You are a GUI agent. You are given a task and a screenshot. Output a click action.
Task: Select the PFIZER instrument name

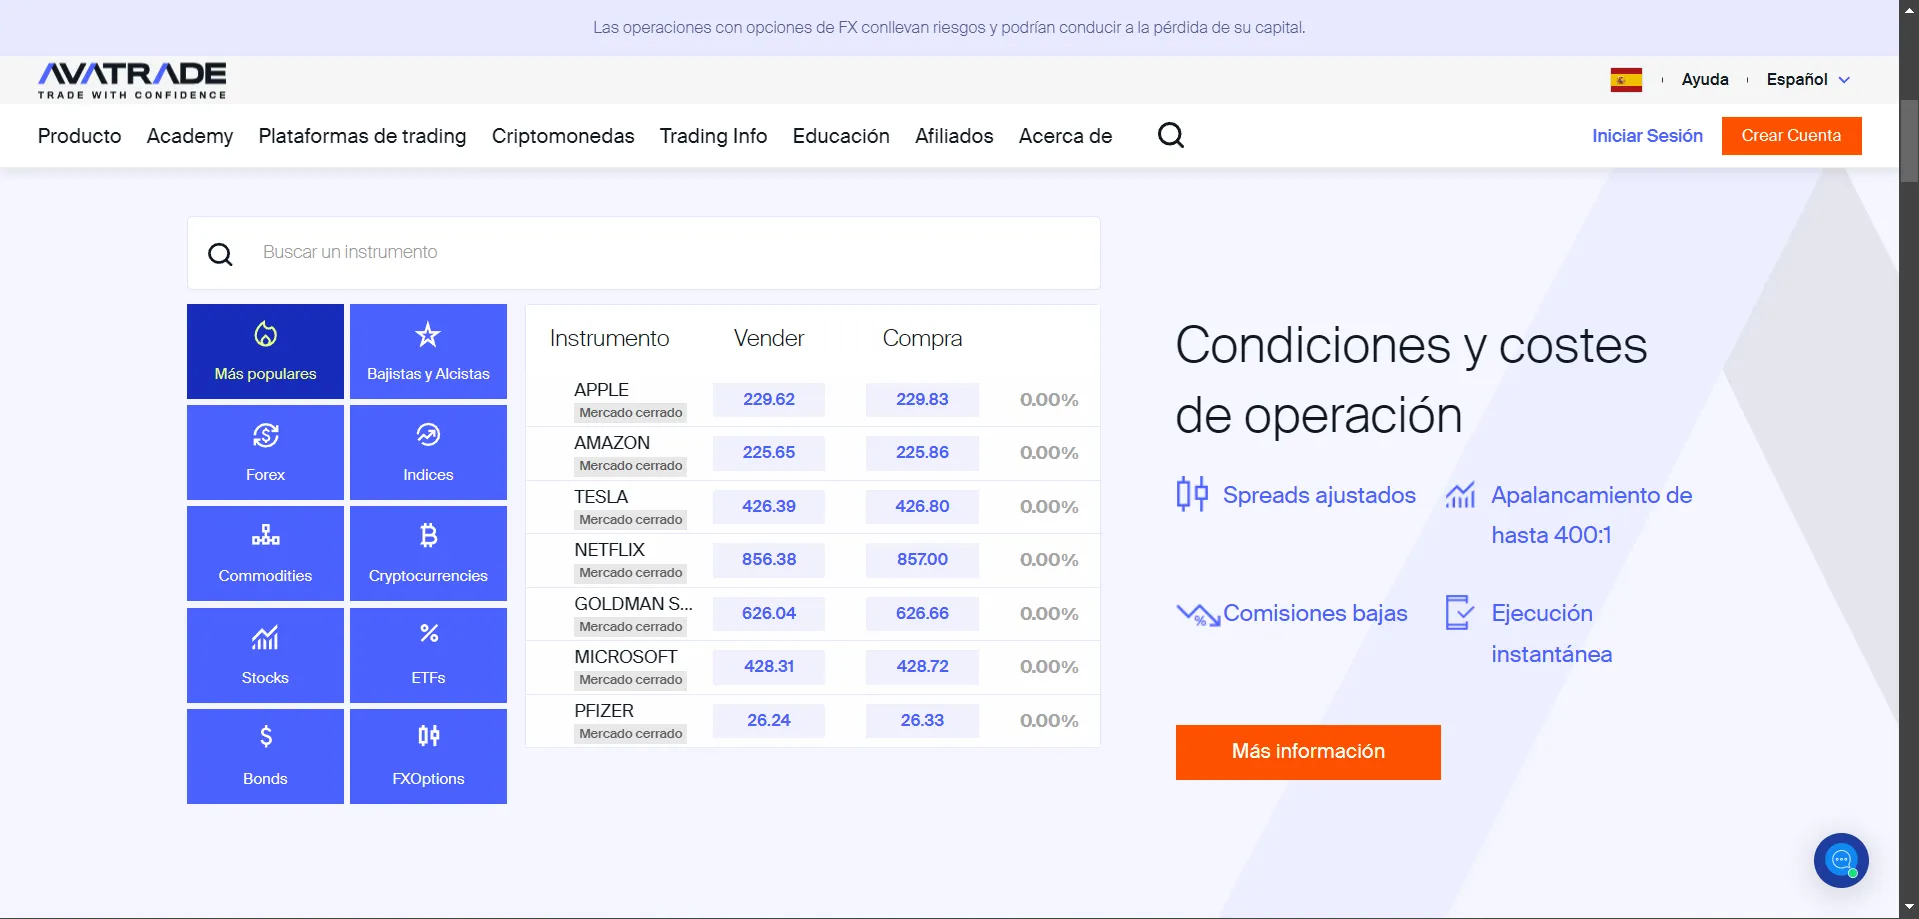point(604,711)
